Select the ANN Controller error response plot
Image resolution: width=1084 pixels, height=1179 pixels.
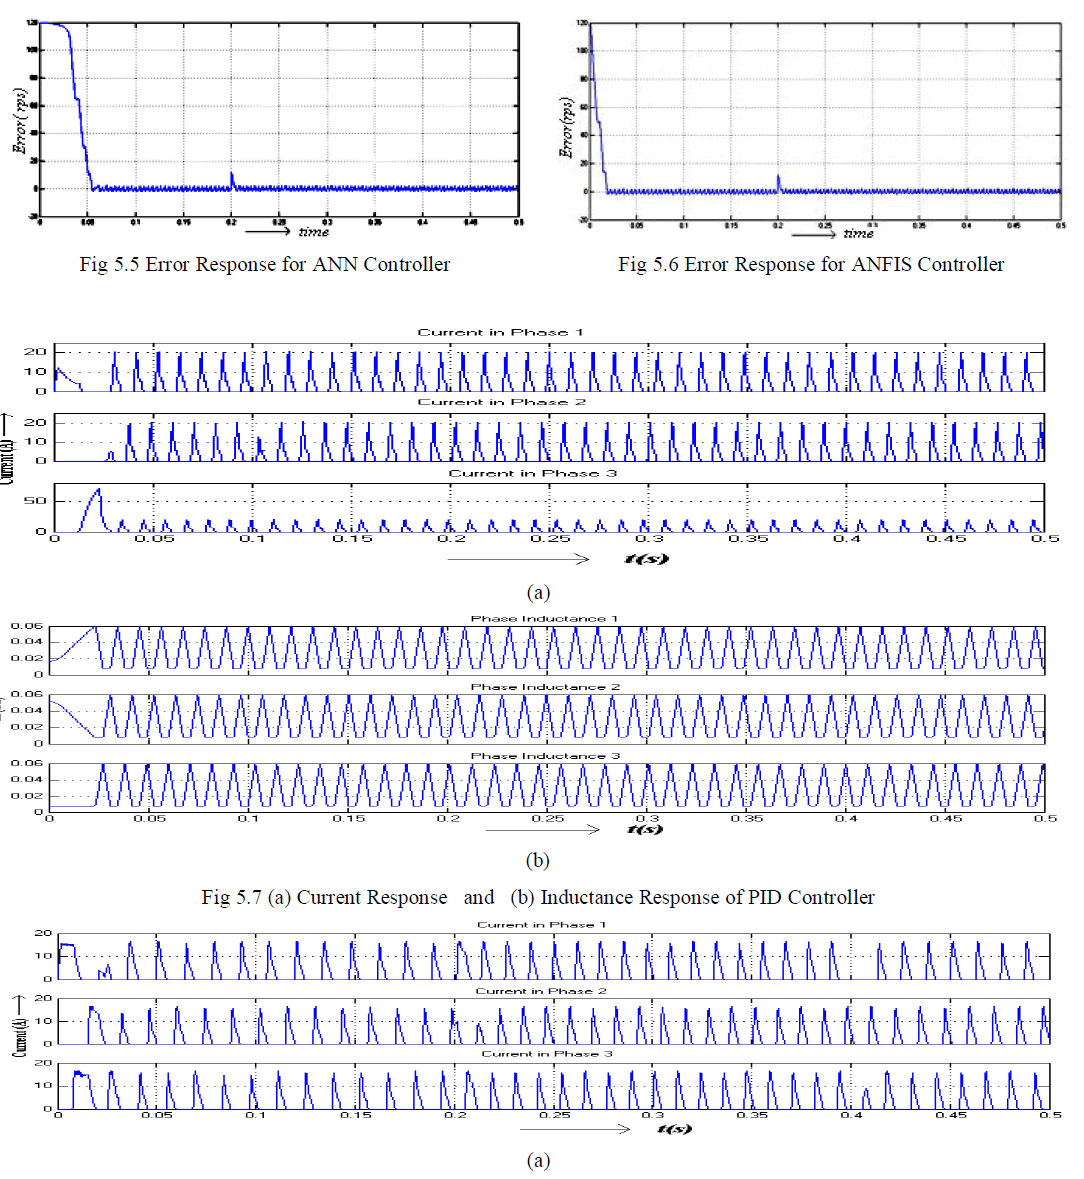coord(279,120)
